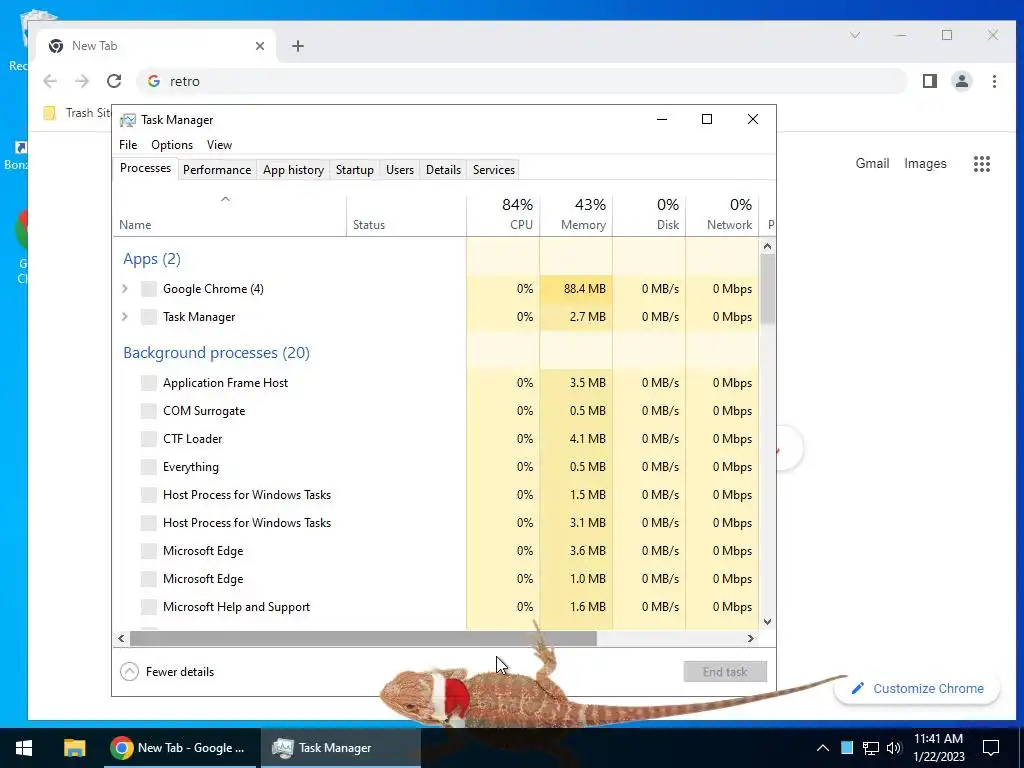
Task: Click Chrome's reload page button
Action: 114,81
